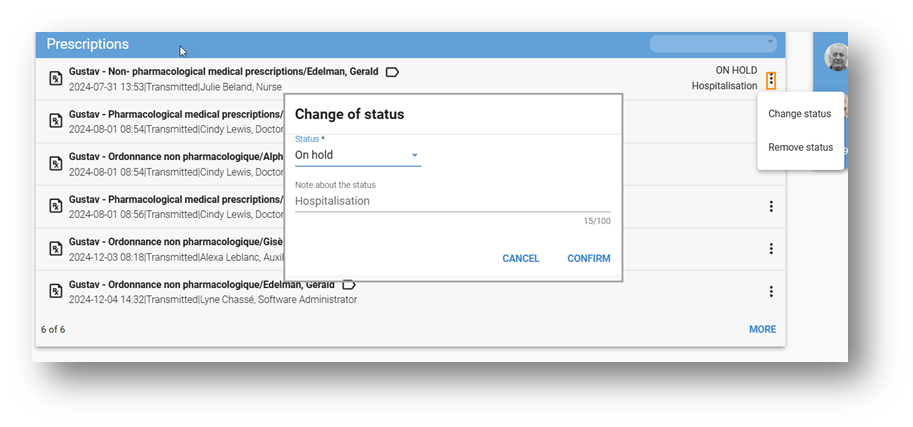This screenshot has width=913, height=427.
Task: Choose Remove status from the context menu
Action: coord(800,147)
